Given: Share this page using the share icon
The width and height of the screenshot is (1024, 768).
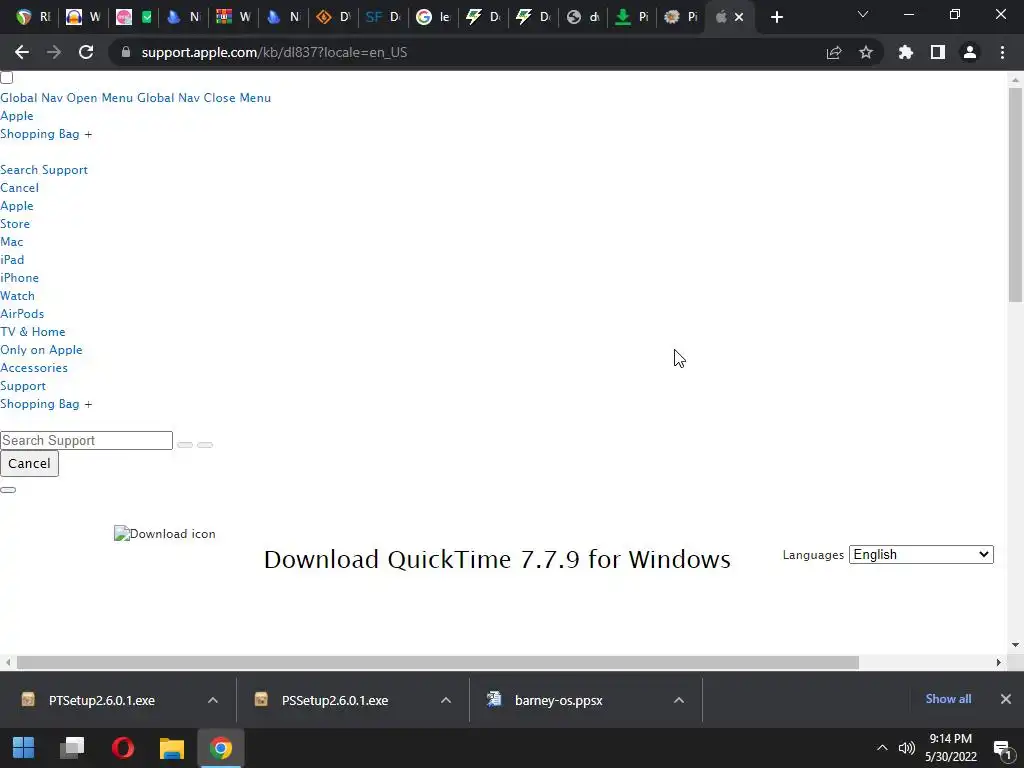Looking at the screenshot, I should (834, 52).
